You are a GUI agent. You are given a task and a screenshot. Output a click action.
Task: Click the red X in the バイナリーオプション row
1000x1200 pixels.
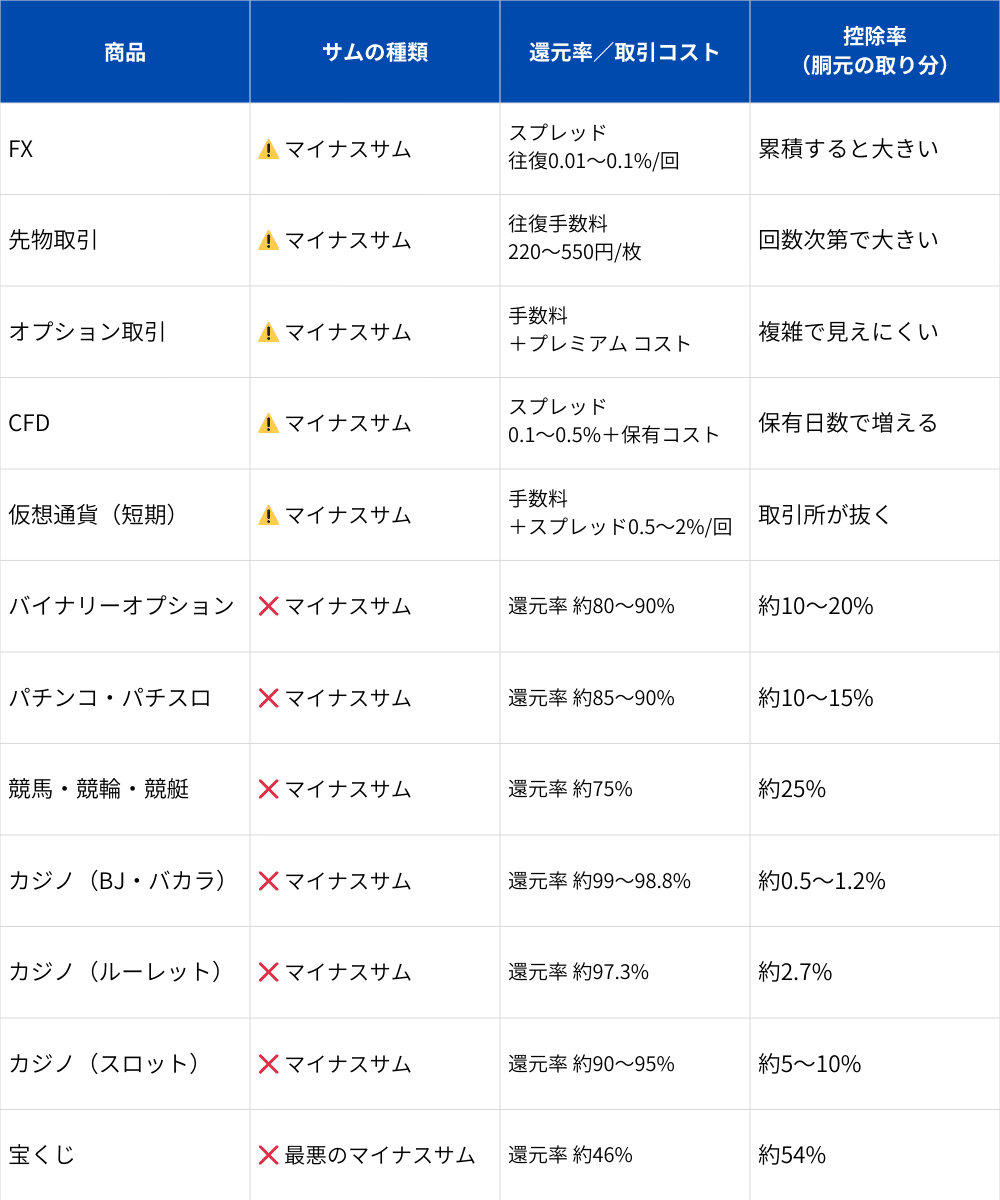tap(268, 606)
